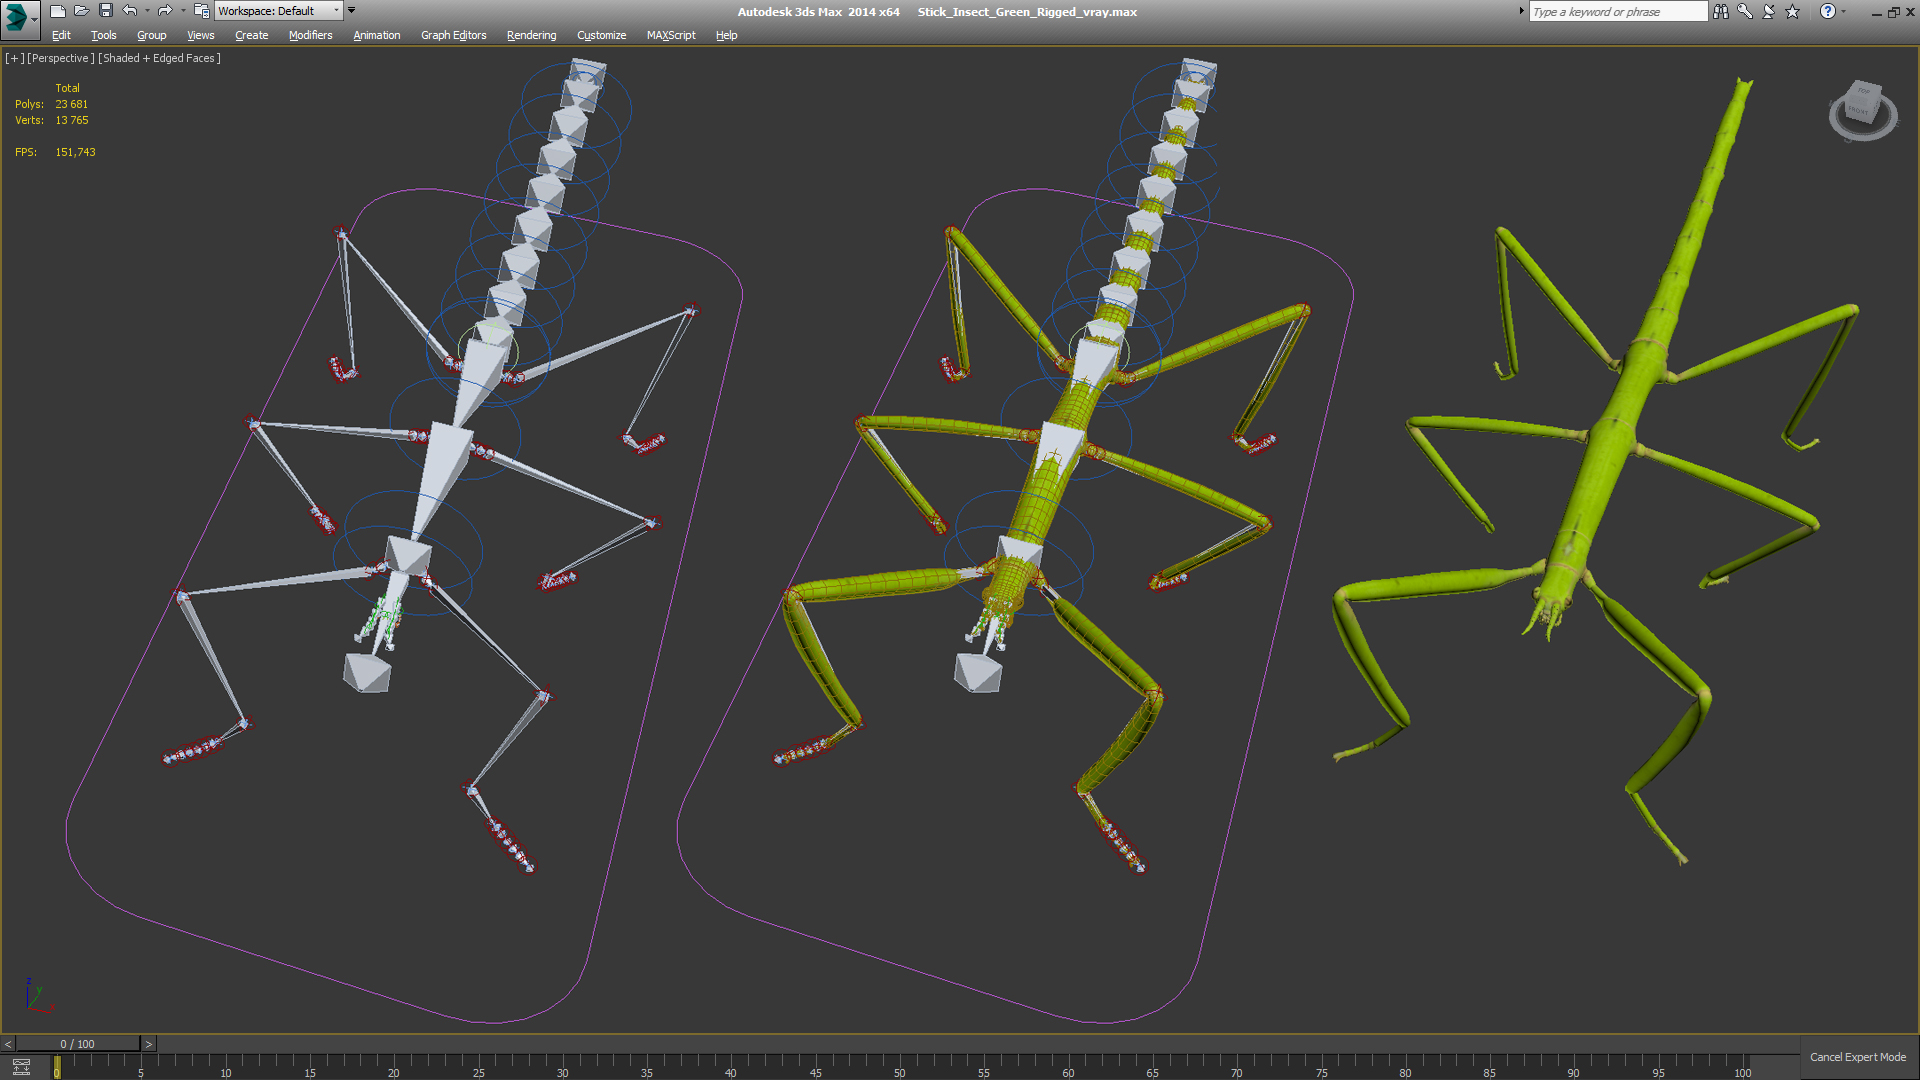
Task: Click the [Shaded + Edged Faces] label
Action: click(160, 58)
